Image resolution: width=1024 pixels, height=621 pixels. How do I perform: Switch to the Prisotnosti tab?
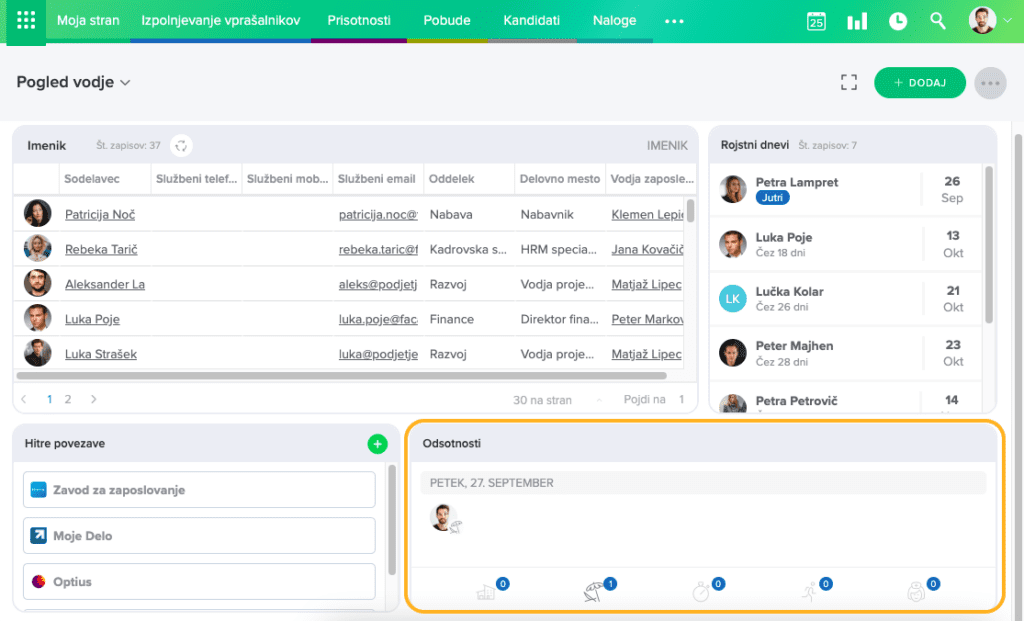click(x=359, y=21)
